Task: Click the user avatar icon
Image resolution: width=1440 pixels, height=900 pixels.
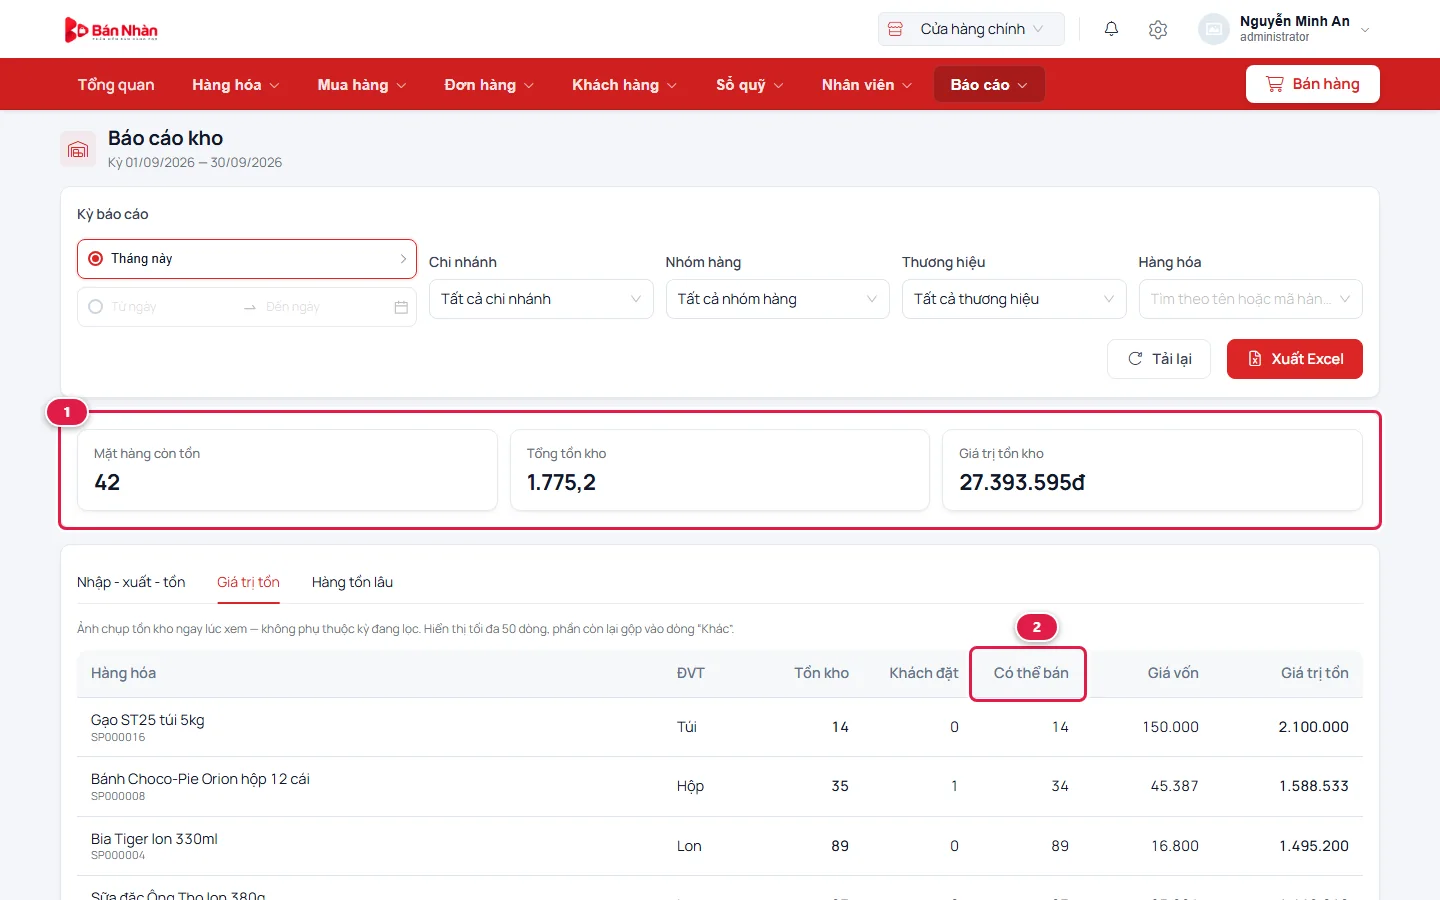Action: [1213, 29]
